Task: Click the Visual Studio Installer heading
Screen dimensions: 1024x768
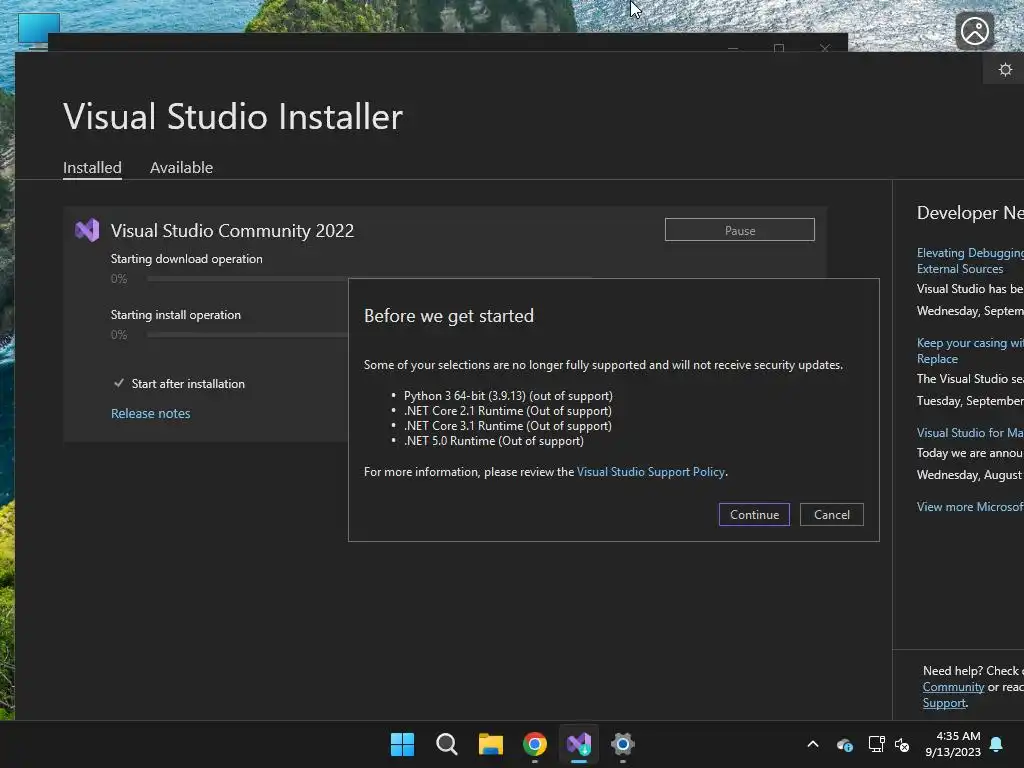Action: click(232, 117)
